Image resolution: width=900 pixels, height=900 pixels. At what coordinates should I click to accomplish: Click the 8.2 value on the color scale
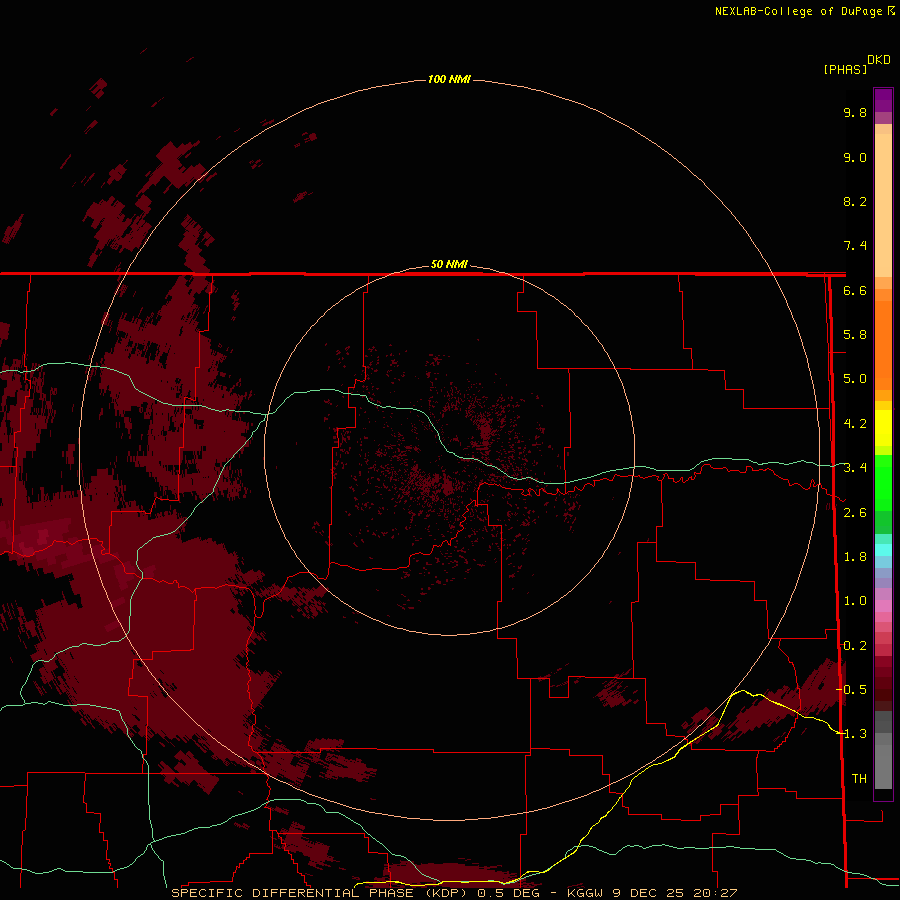pos(855,201)
